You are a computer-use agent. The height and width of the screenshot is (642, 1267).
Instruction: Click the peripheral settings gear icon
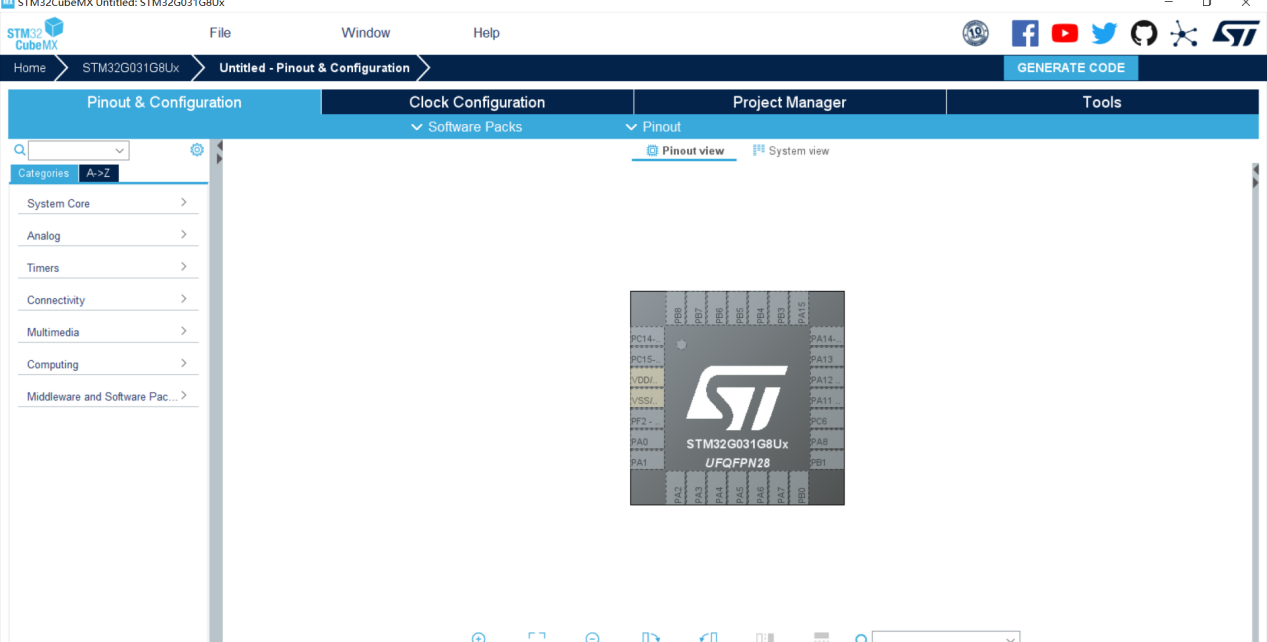click(197, 150)
